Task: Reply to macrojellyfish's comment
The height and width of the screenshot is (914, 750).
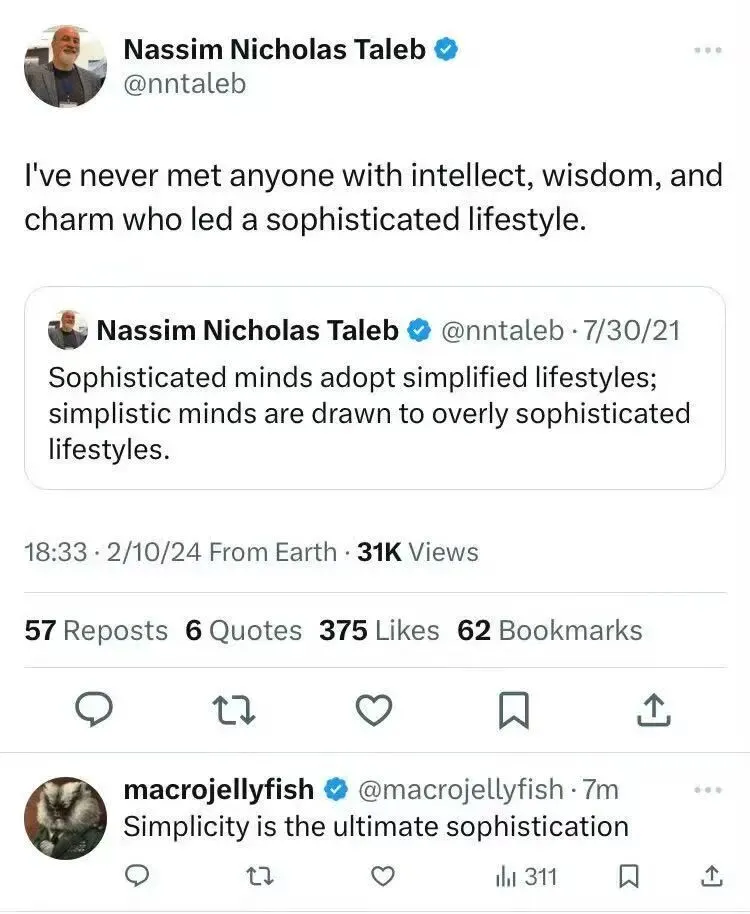Action: coord(139,877)
